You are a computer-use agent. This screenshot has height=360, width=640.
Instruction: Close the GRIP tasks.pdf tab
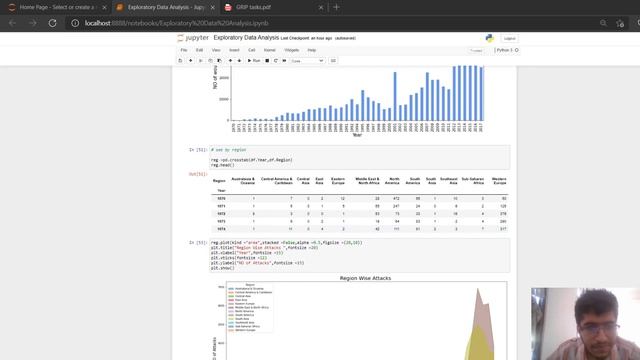[x=321, y=7]
